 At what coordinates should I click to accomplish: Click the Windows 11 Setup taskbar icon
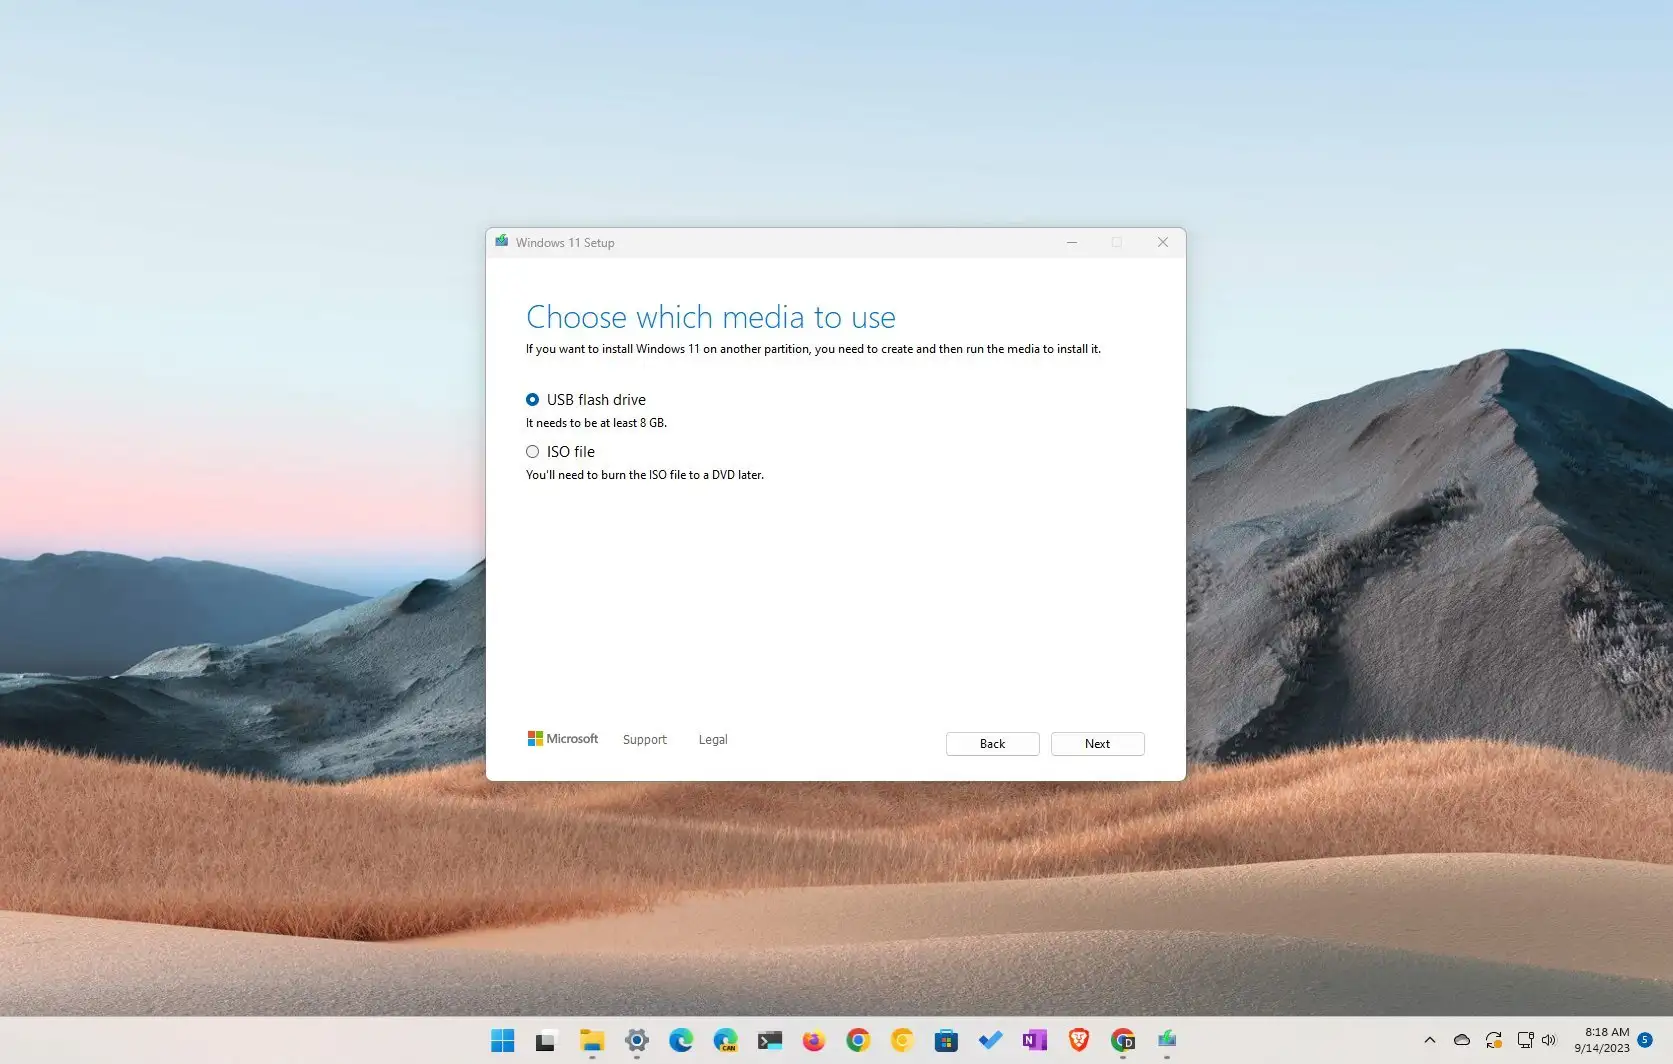click(1167, 1041)
